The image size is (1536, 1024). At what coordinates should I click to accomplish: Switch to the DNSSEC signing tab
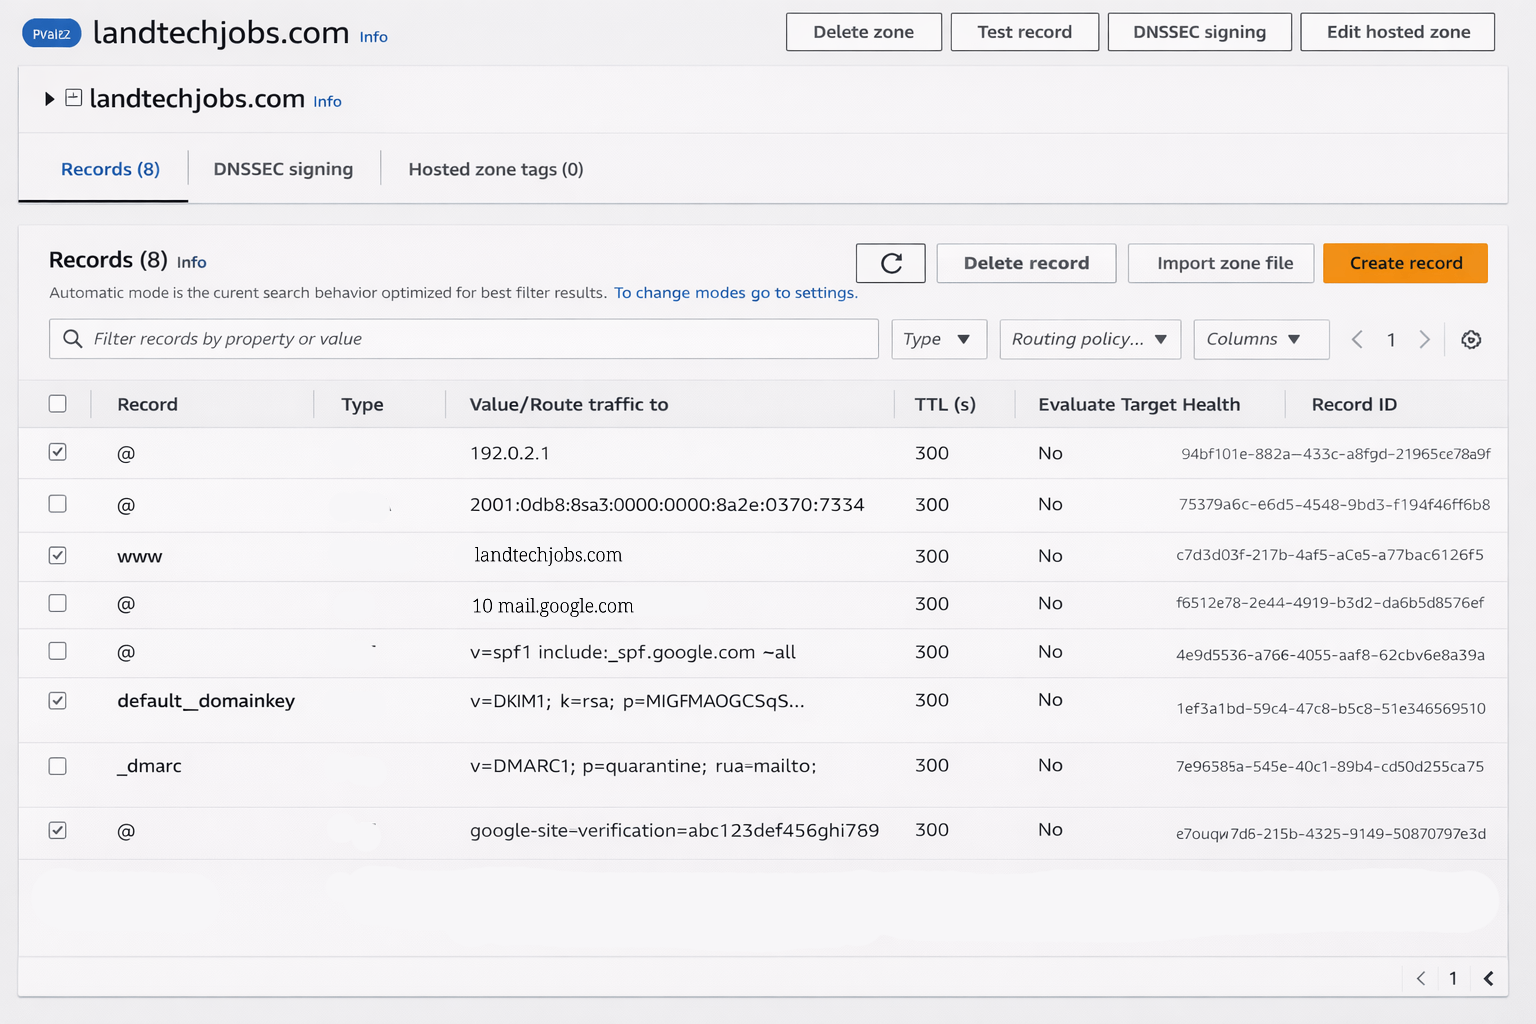pos(283,169)
